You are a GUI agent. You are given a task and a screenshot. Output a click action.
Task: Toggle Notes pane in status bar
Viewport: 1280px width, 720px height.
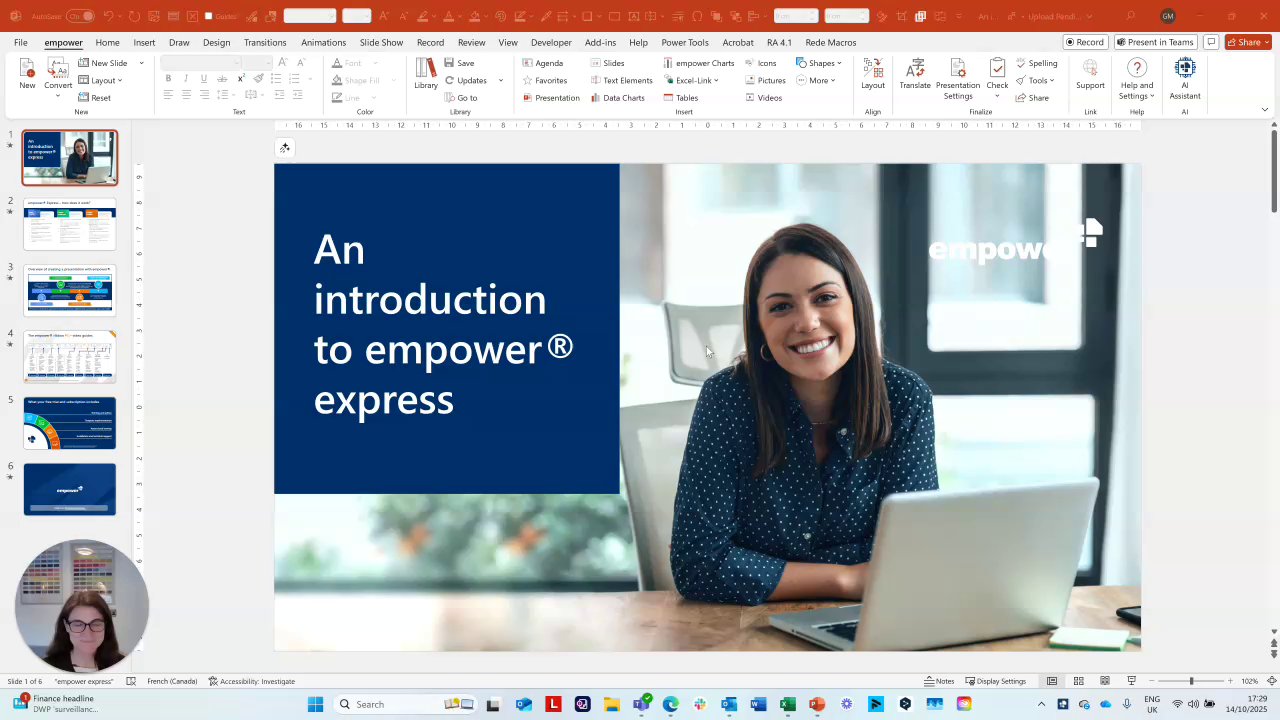[x=939, y=681]
